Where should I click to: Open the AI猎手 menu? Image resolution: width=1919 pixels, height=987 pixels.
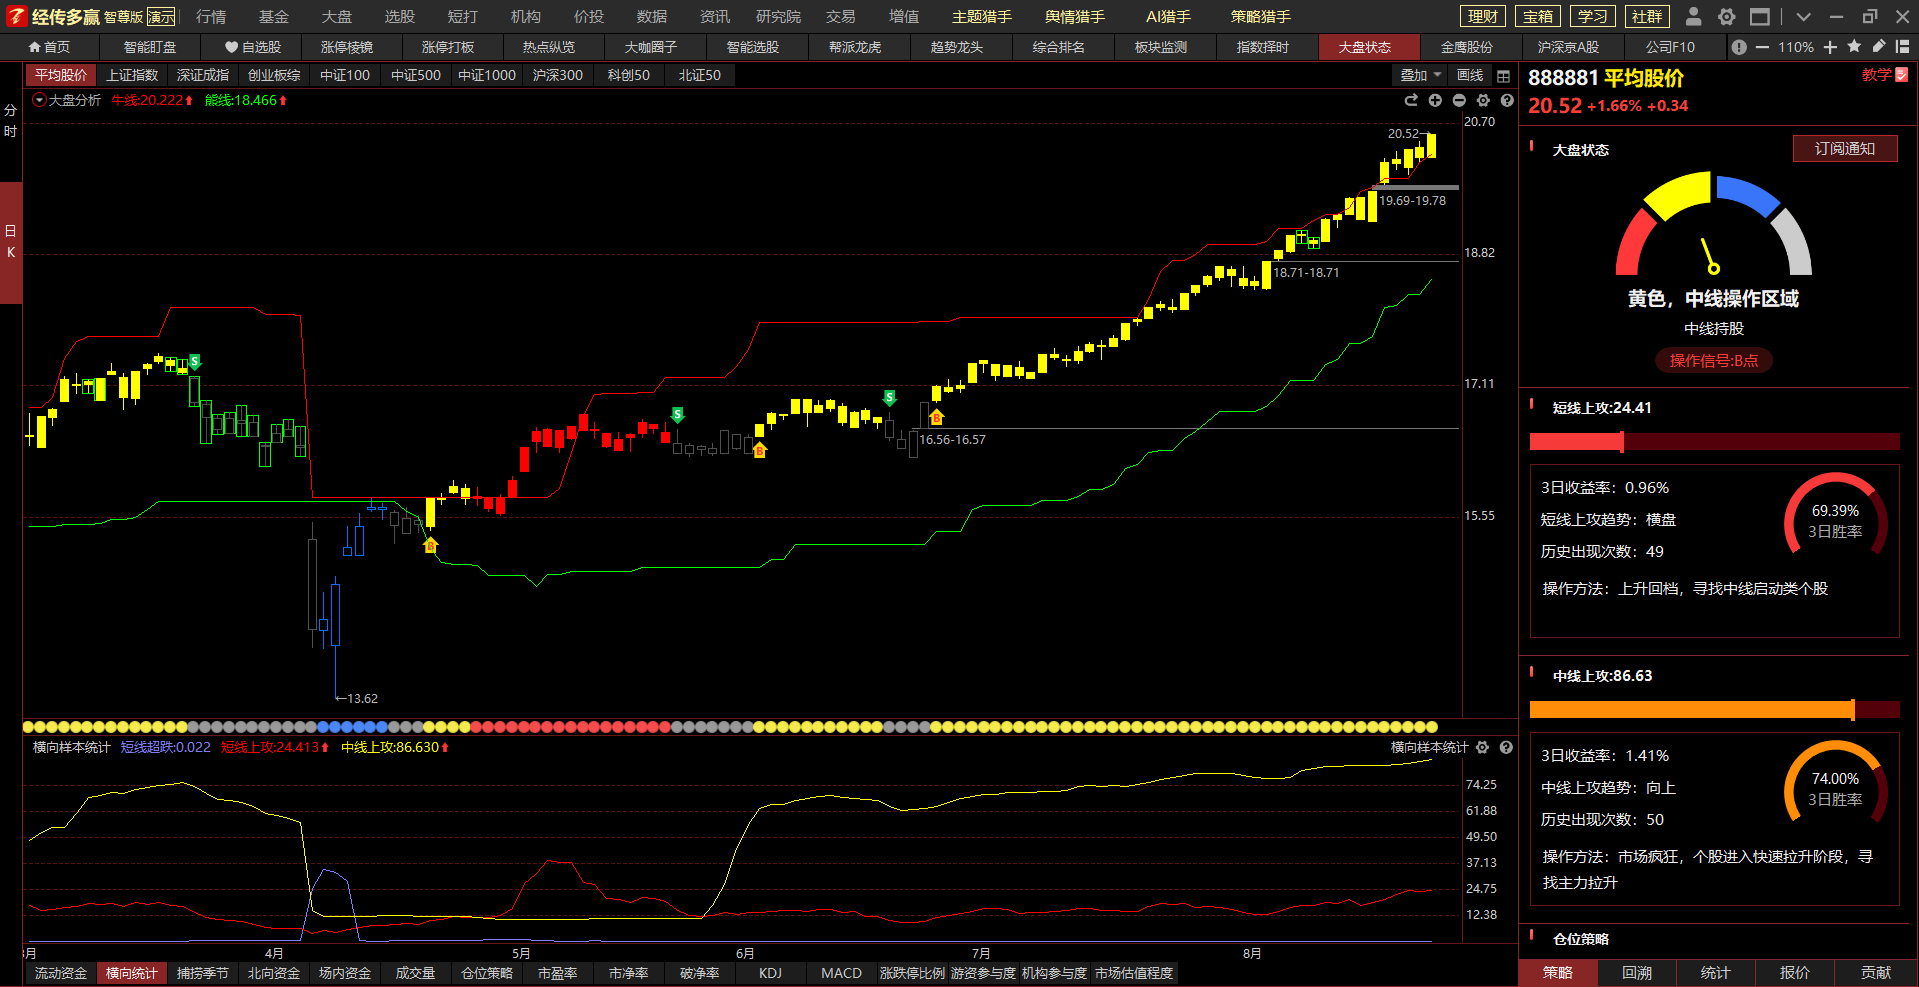(x=1168, y=17)
